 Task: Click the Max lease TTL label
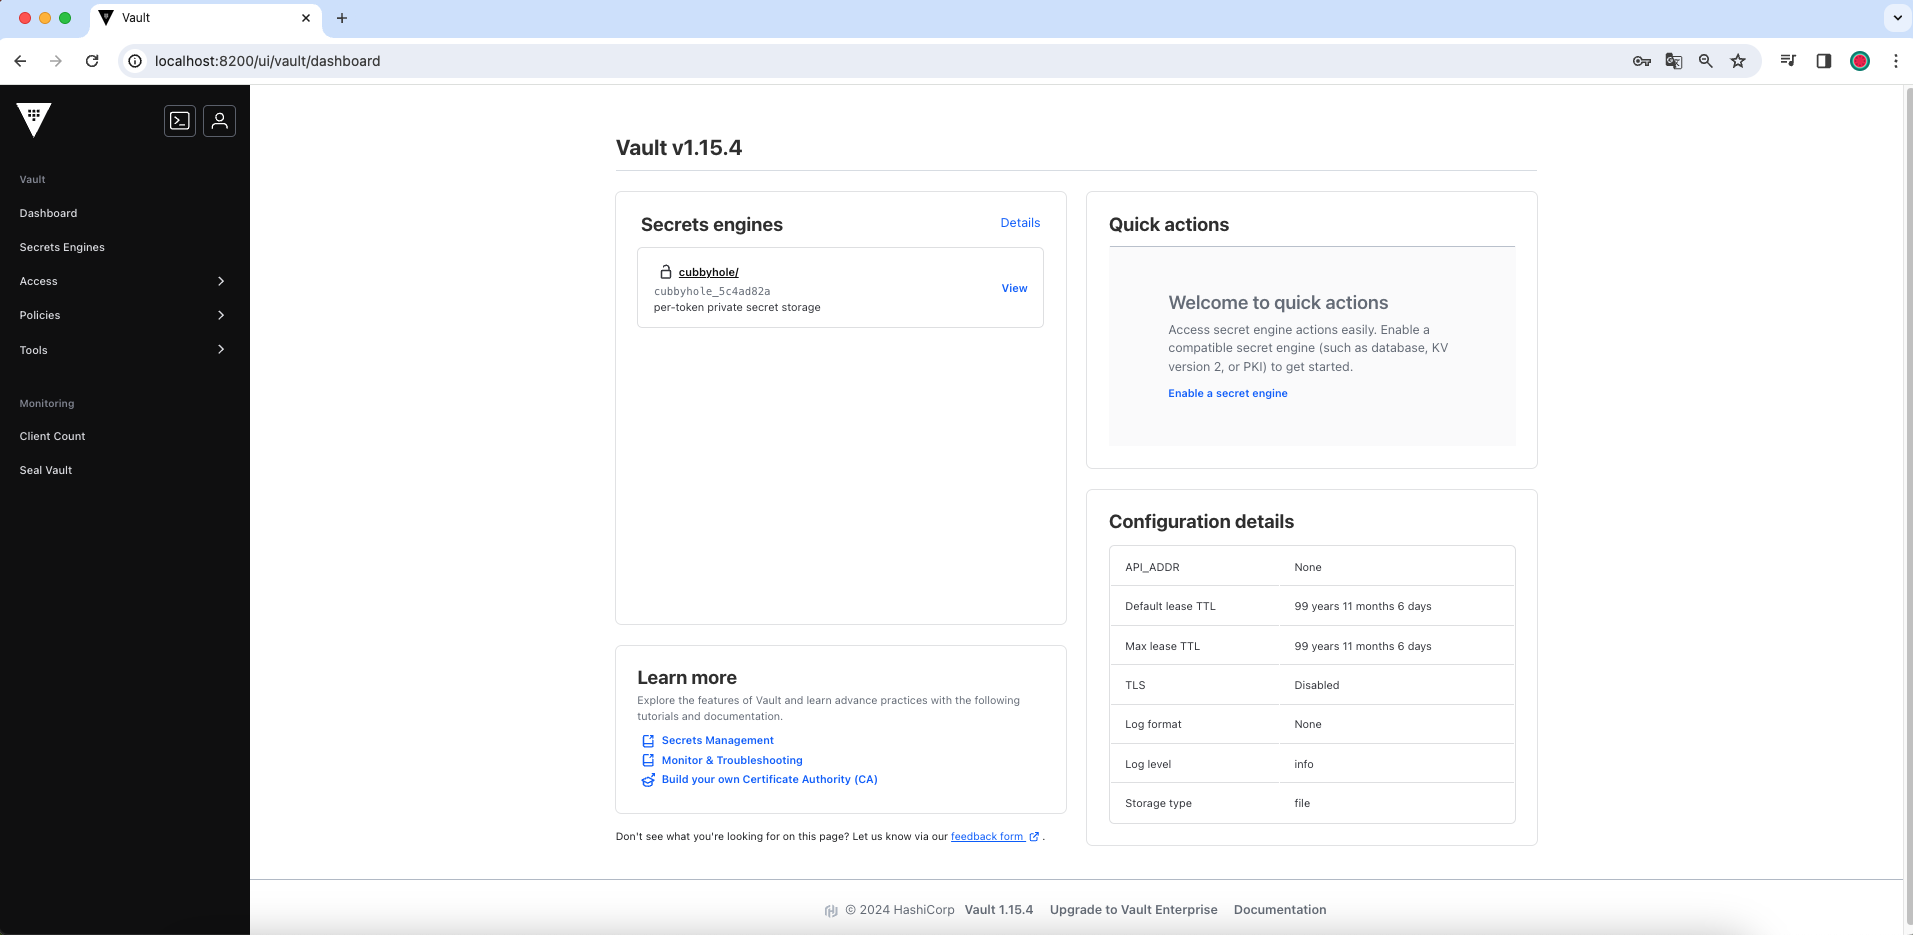pos(1162,646)
